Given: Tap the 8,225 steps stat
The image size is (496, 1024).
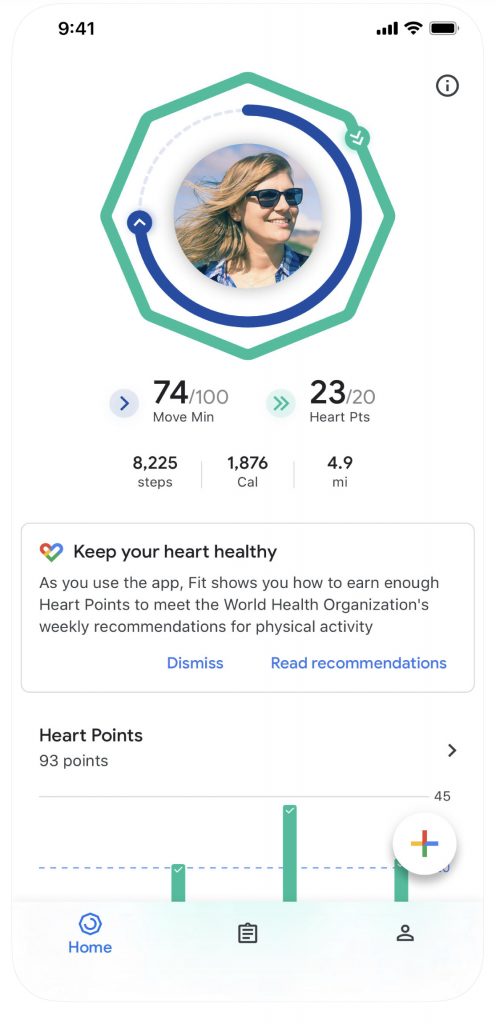Looking at the screenshot, I should 155,472.
